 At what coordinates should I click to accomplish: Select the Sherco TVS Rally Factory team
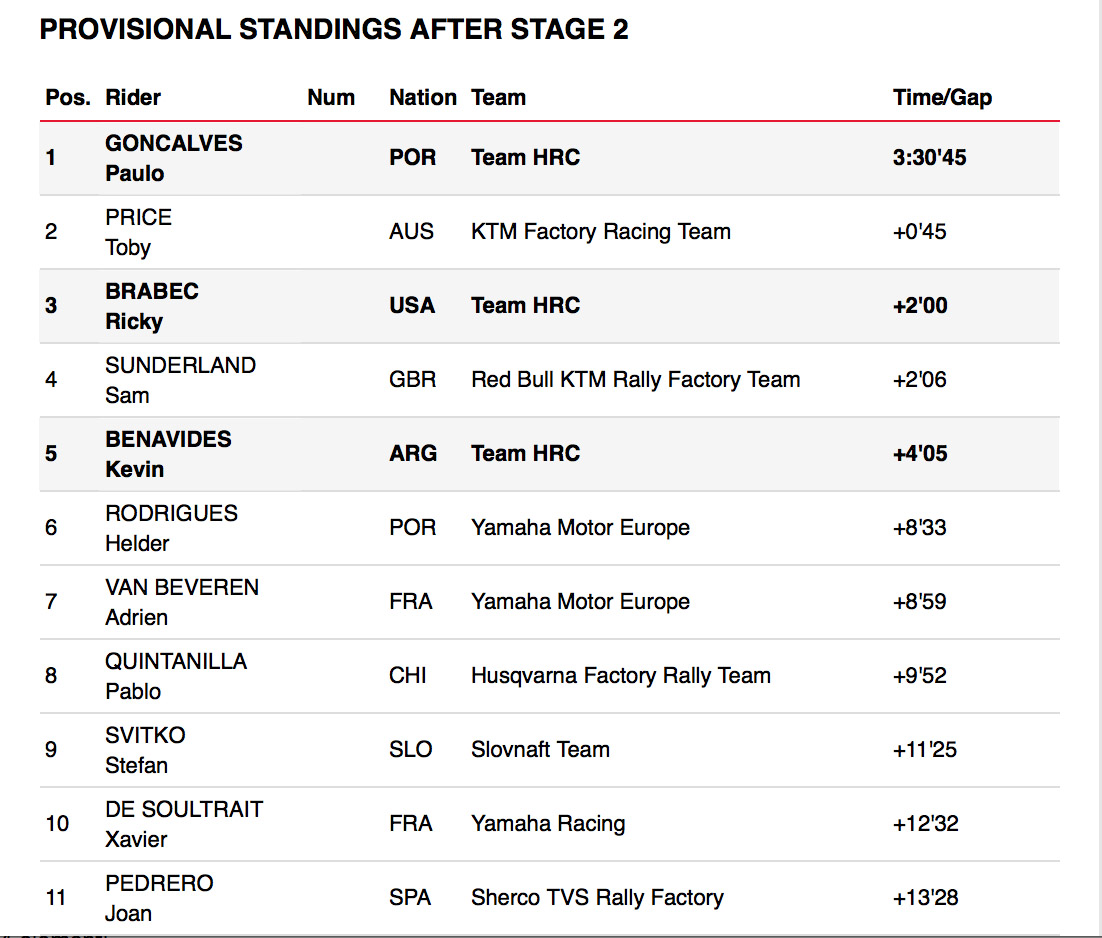pos(597,898)
